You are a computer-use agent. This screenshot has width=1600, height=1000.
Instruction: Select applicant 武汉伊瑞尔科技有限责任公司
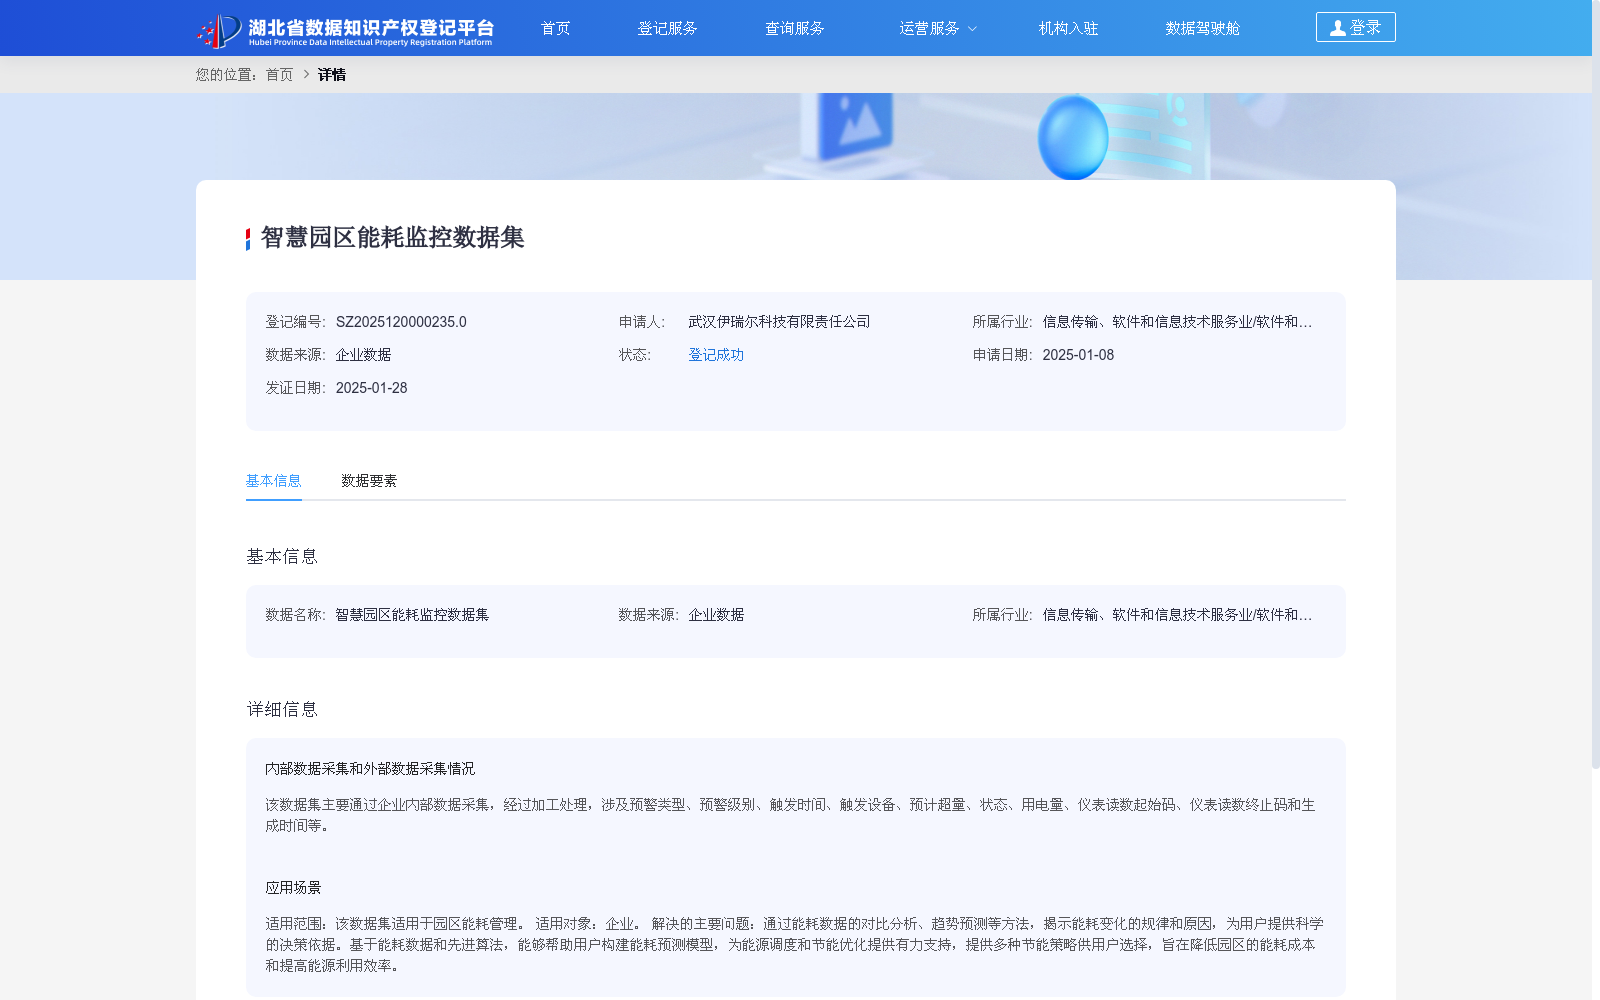click(x=779, y=322)
